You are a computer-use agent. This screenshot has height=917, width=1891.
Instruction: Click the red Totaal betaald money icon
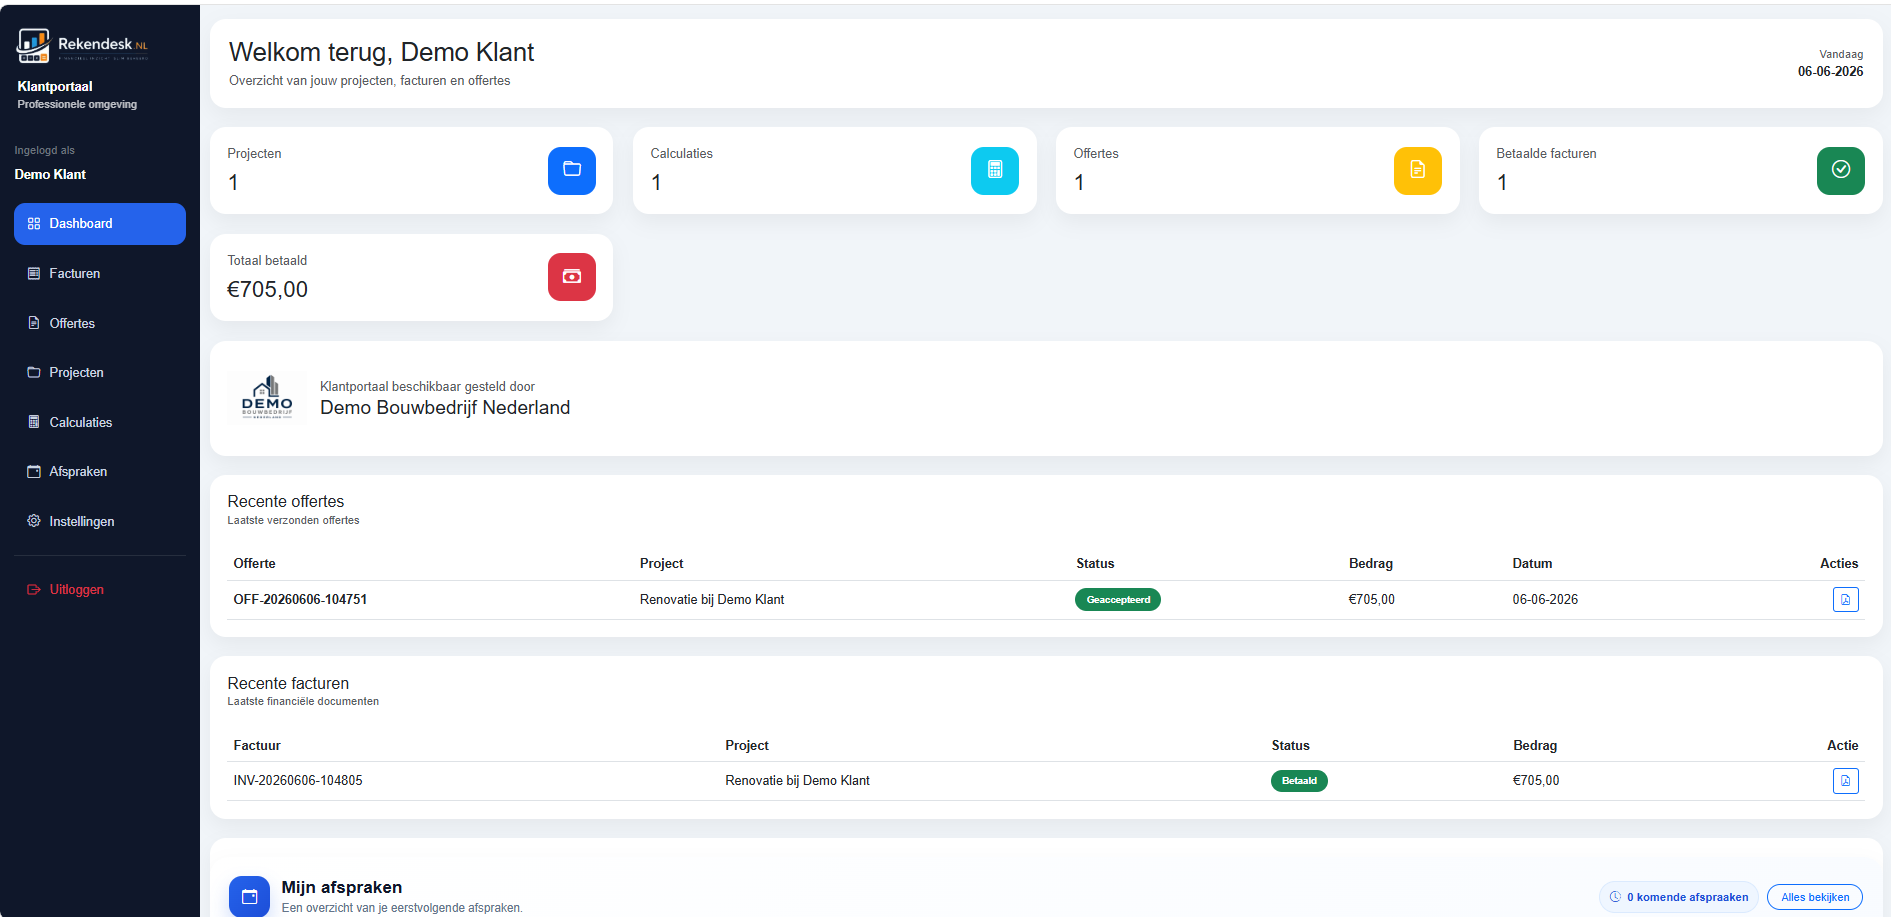click(572, 277)
